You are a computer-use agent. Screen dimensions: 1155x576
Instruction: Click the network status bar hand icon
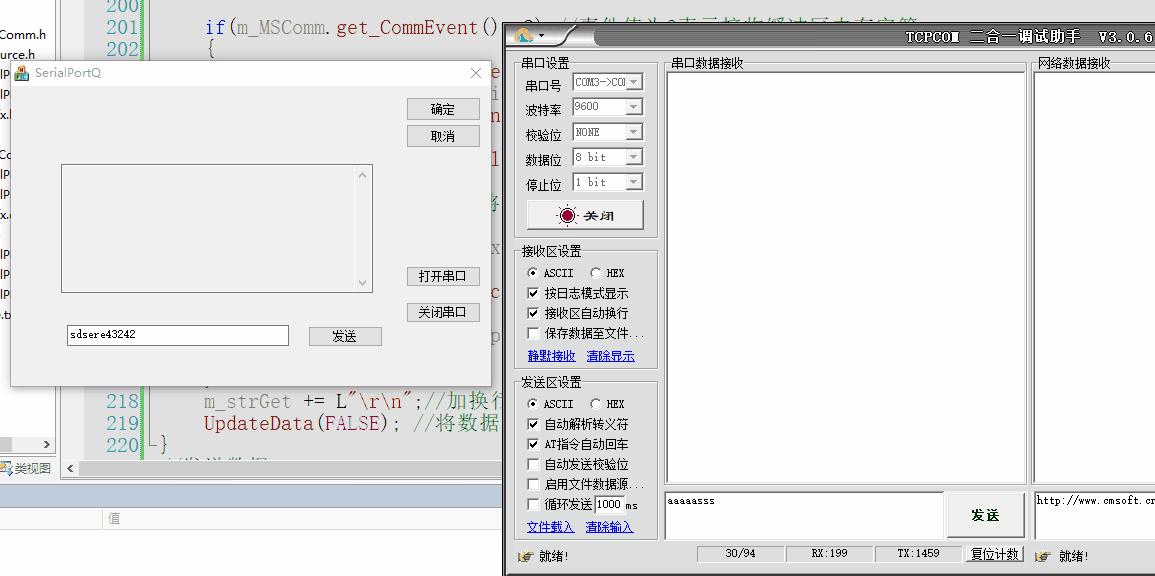click(1044, 556)
